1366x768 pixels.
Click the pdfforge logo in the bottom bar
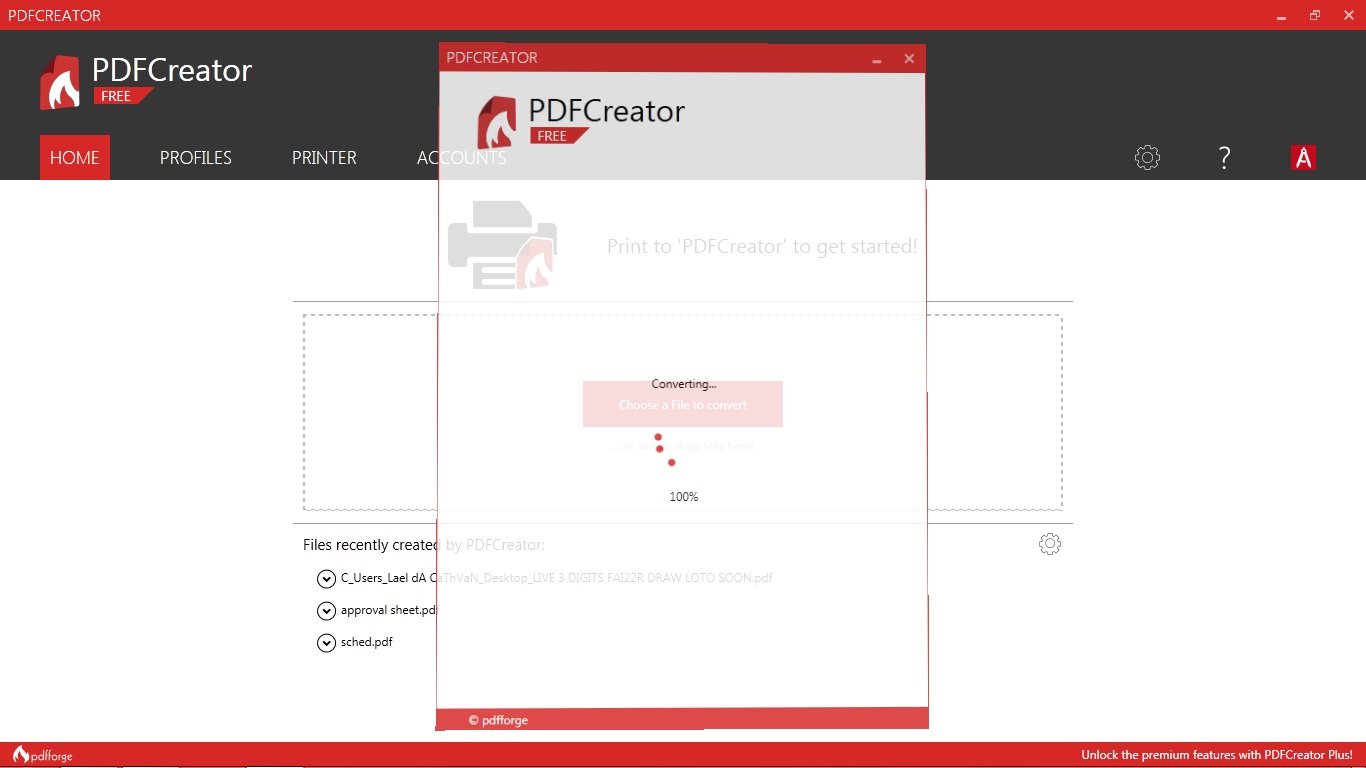[42, 755]
